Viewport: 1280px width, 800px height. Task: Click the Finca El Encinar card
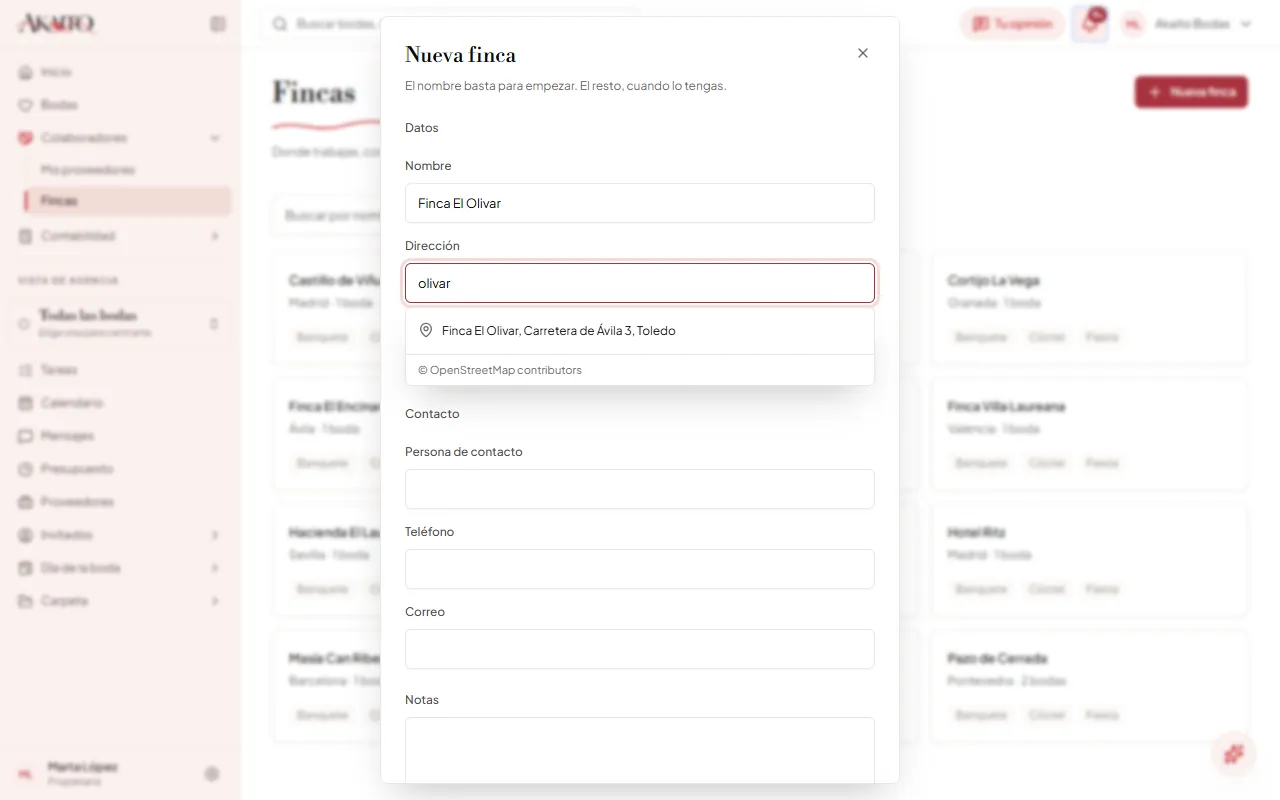click(327, 434)
